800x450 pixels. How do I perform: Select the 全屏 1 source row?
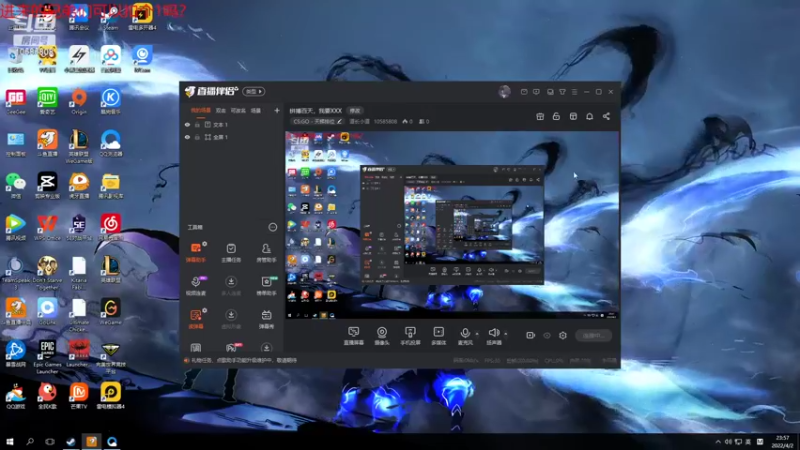tap(232, 137)
